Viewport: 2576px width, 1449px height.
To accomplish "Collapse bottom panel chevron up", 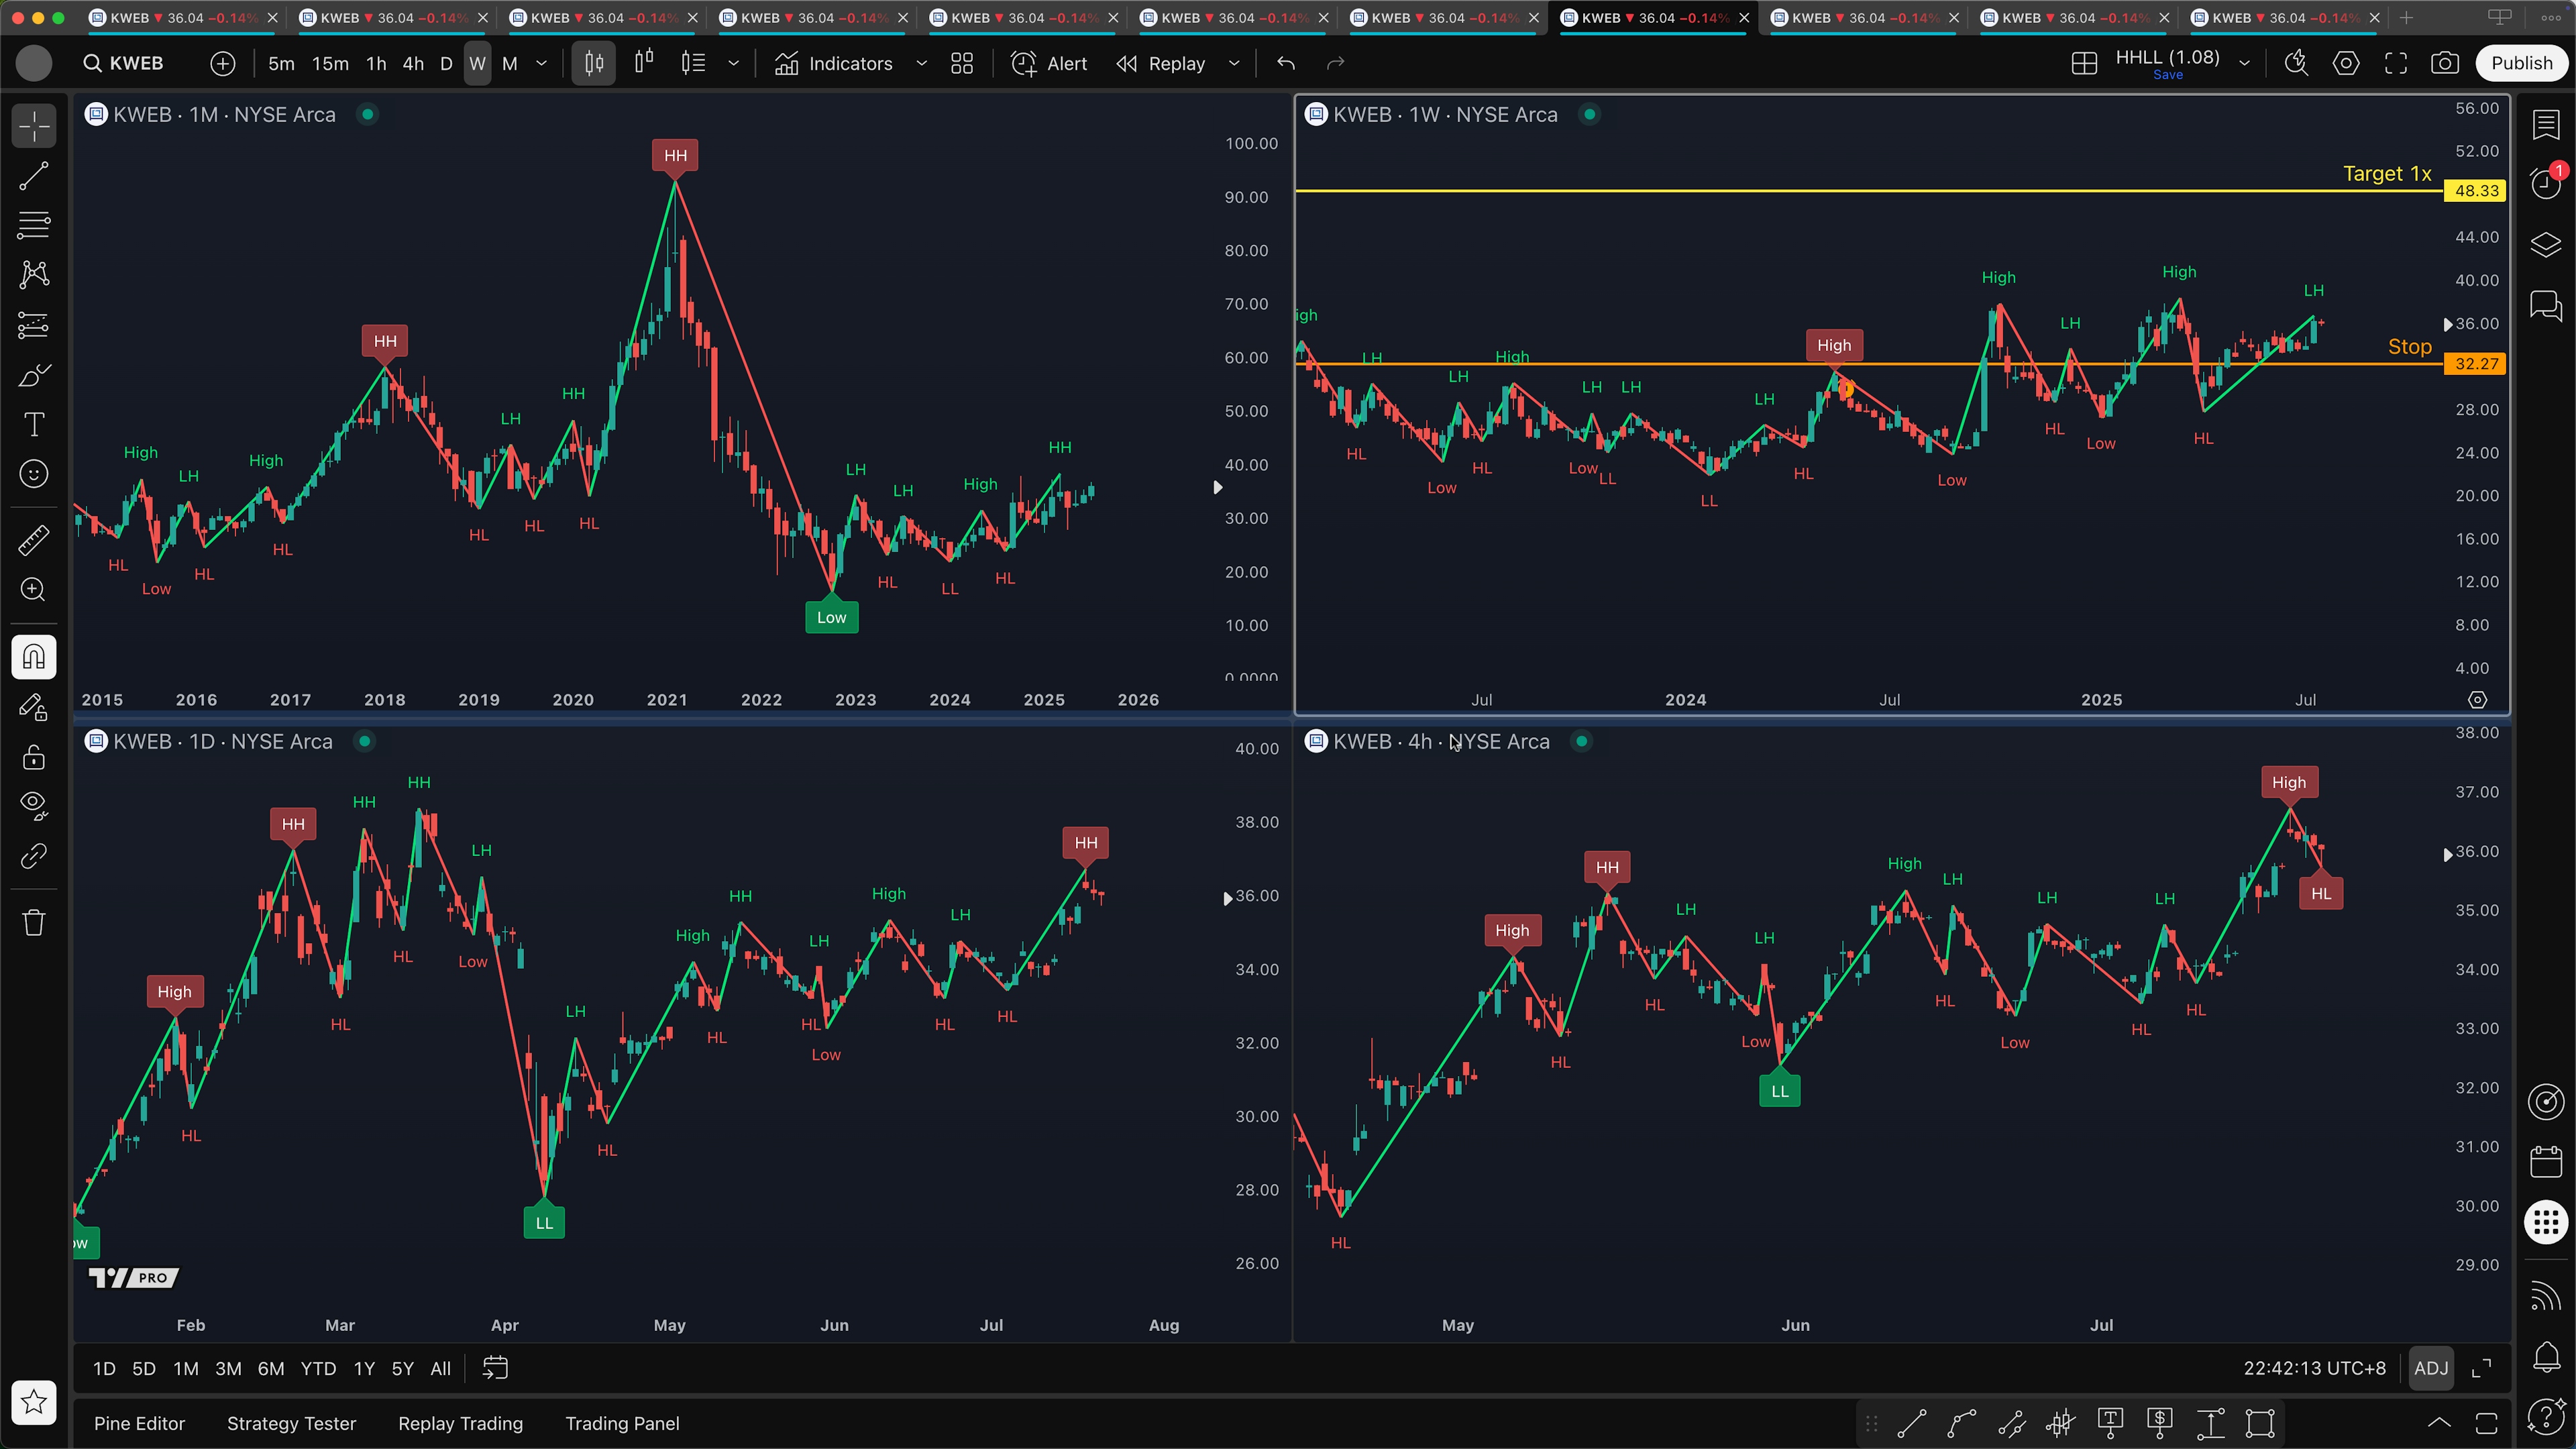I will coord(2439,1423).
